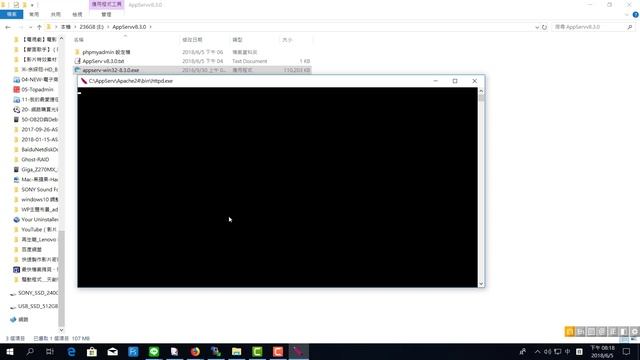This screenshot has width=640, height=360.
Task: Click the search AppServv8.3.0 input field
Action: coord(589,27)
